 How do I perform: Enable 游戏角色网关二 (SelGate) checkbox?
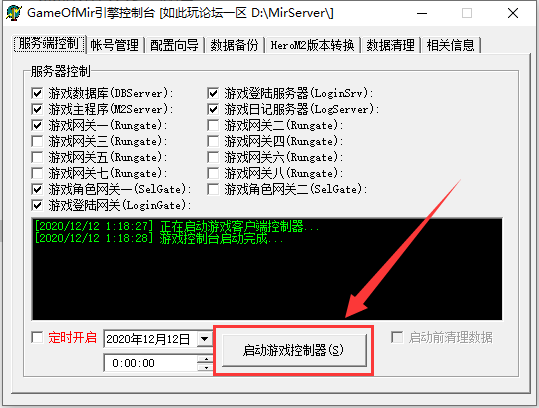click(213, 189)
